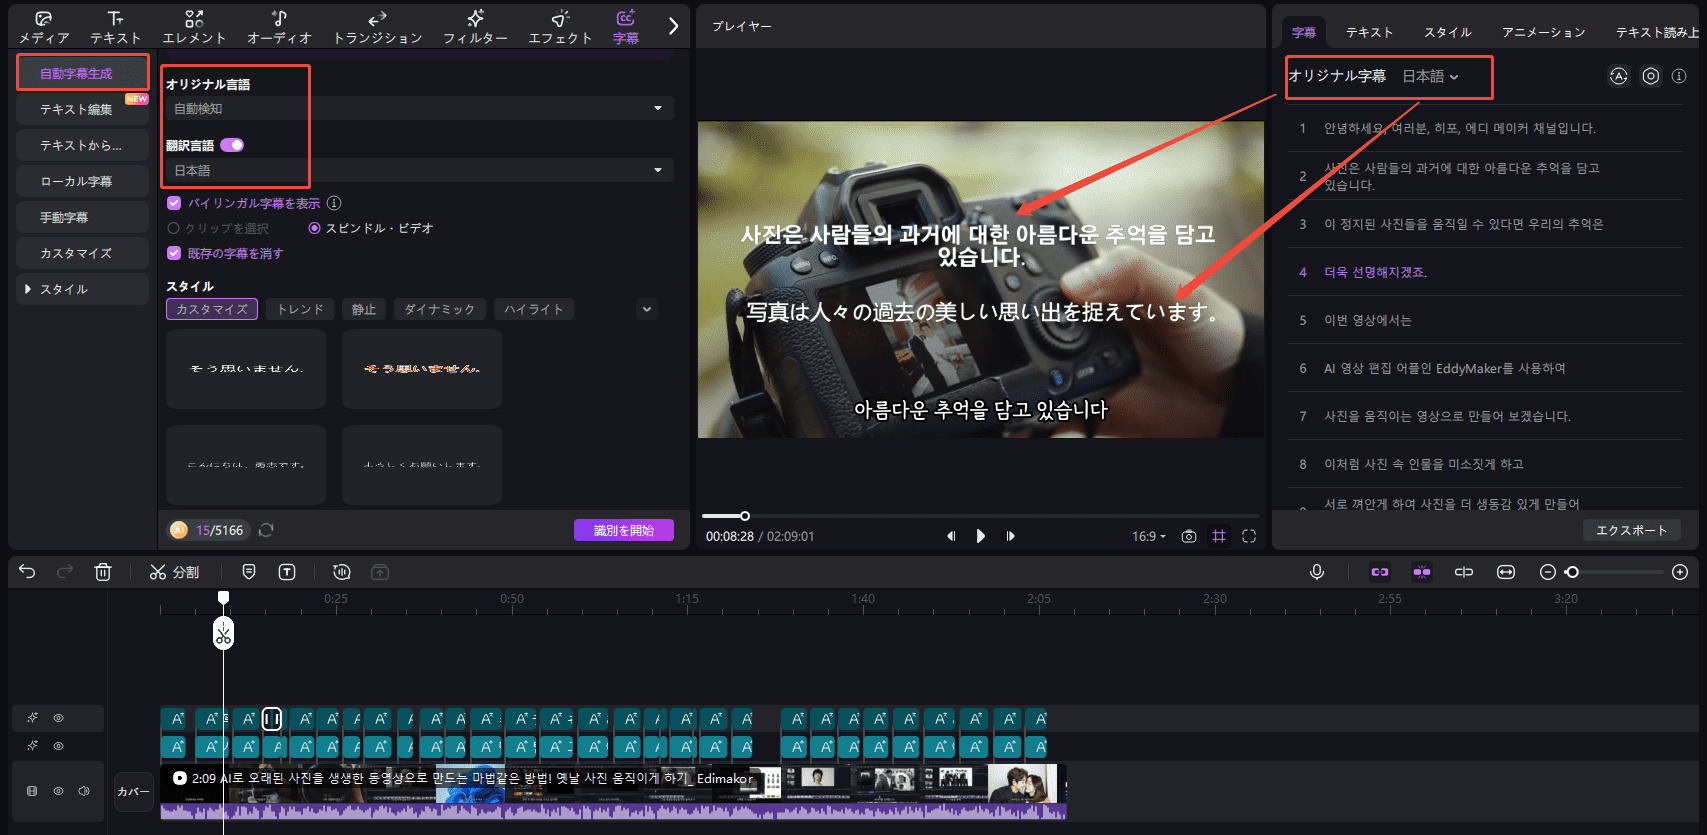Viewport: 1707px width, 835px height.
Task: Select the クリップを選択 radio option
Action: click(173, 228)
